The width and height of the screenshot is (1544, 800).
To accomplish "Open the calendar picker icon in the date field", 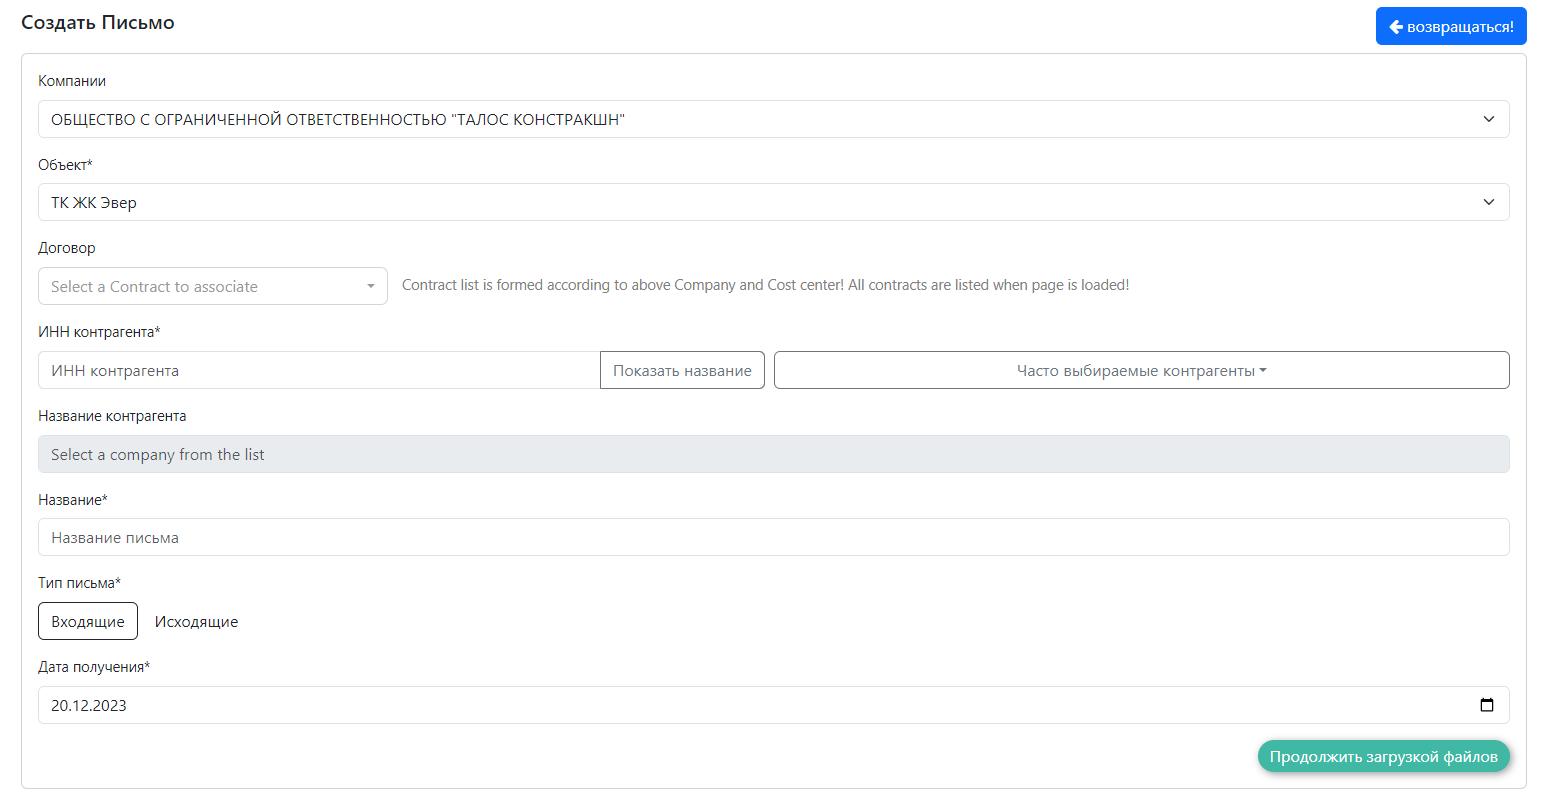I will (1487, 705).
